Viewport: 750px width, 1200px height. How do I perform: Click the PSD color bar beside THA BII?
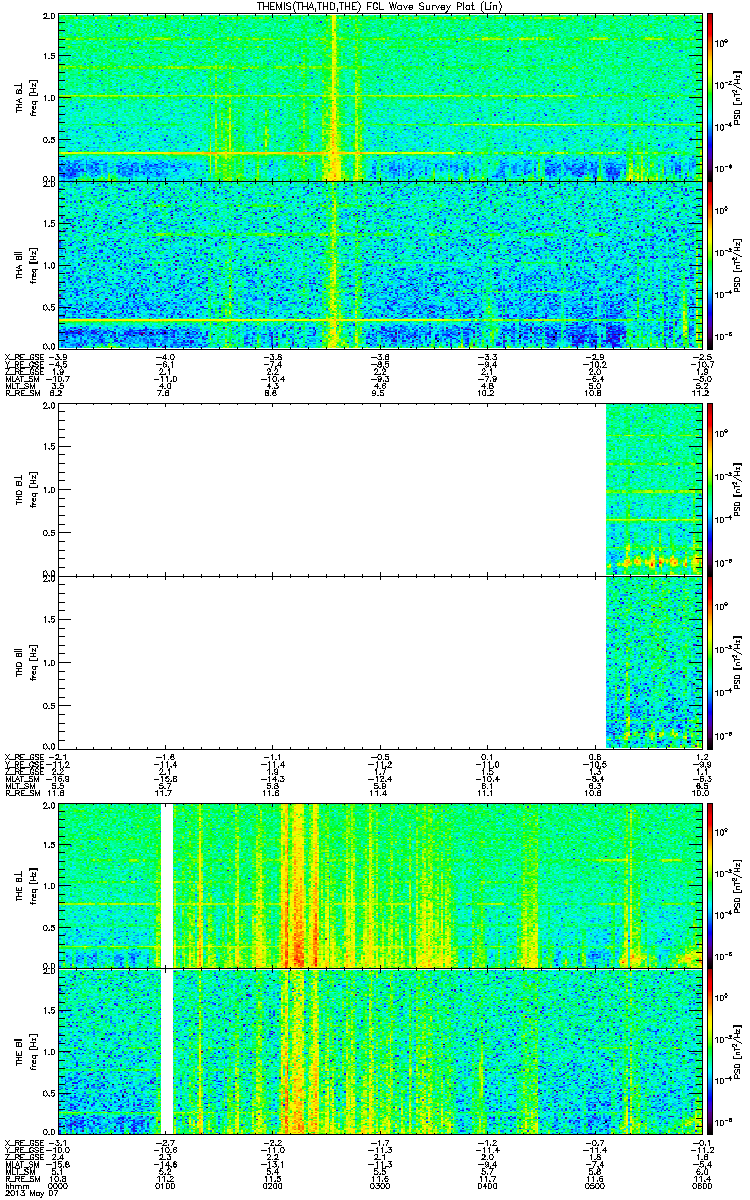[711, 265]
